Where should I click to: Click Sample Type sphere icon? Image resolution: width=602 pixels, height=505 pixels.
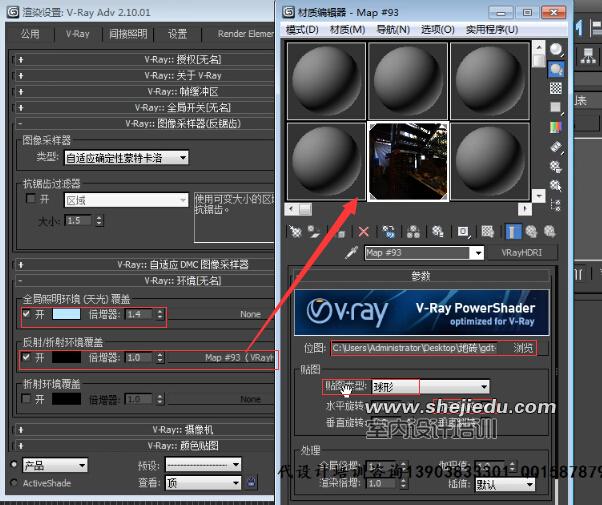(x=556, y=50)
